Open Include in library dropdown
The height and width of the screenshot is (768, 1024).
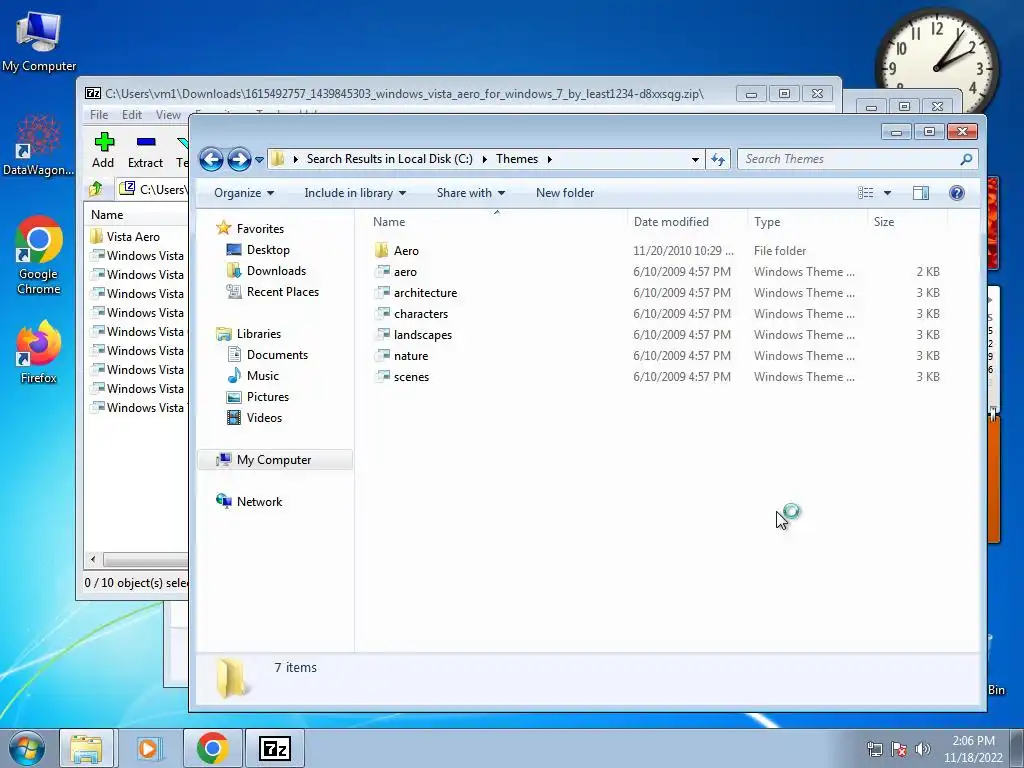point(355,193)
